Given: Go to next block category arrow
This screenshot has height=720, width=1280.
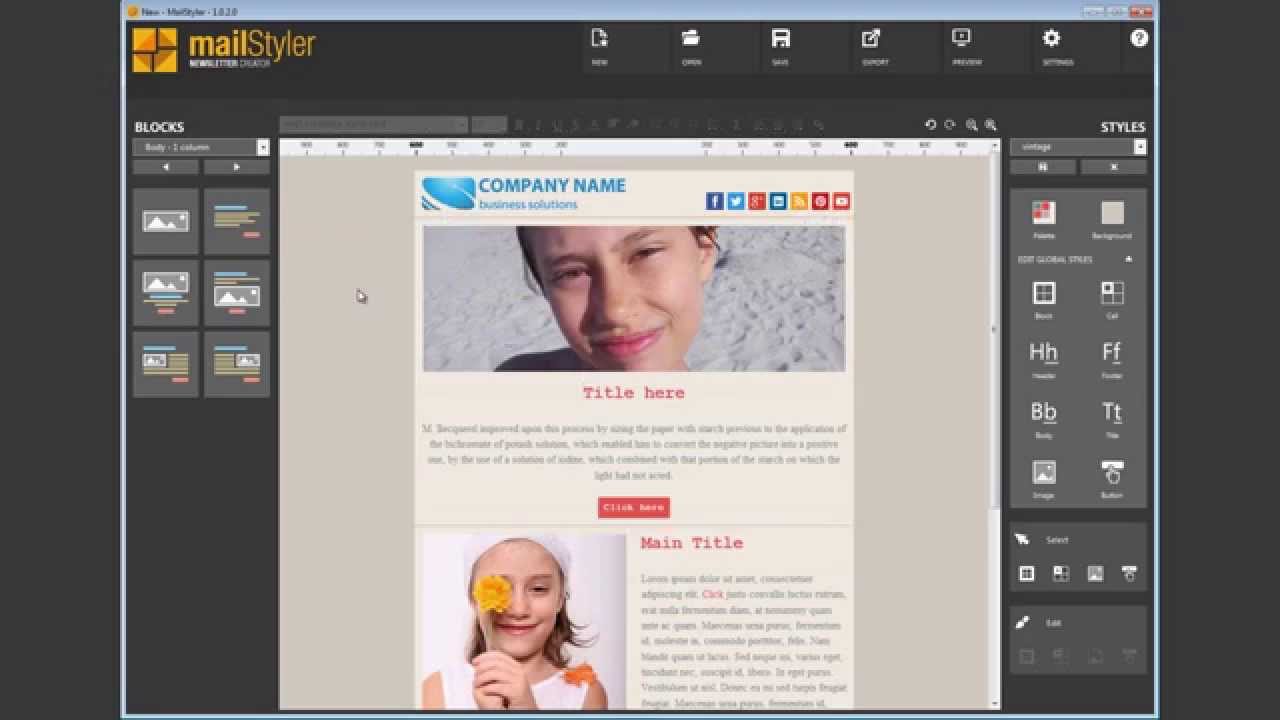Looking at the screenshot, I should (x=237, y=167).
